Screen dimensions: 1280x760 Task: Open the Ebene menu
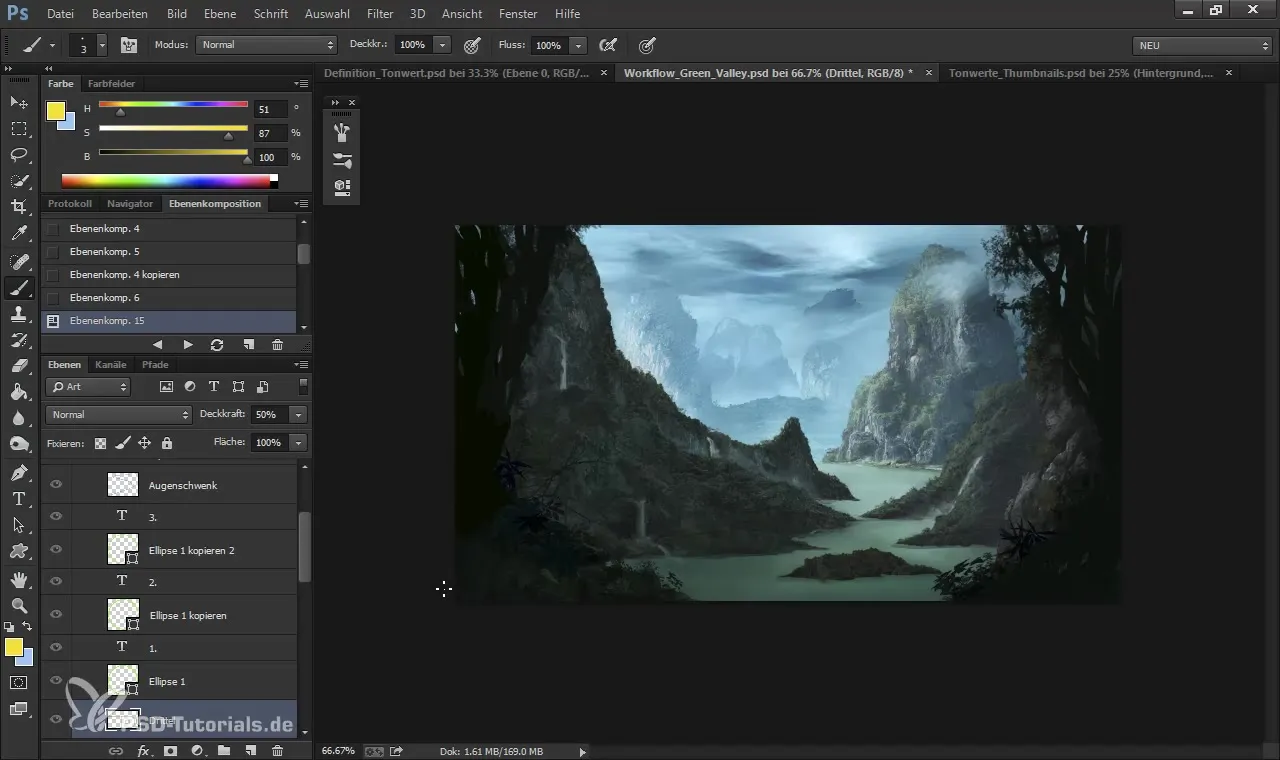(x=220, y=14)
